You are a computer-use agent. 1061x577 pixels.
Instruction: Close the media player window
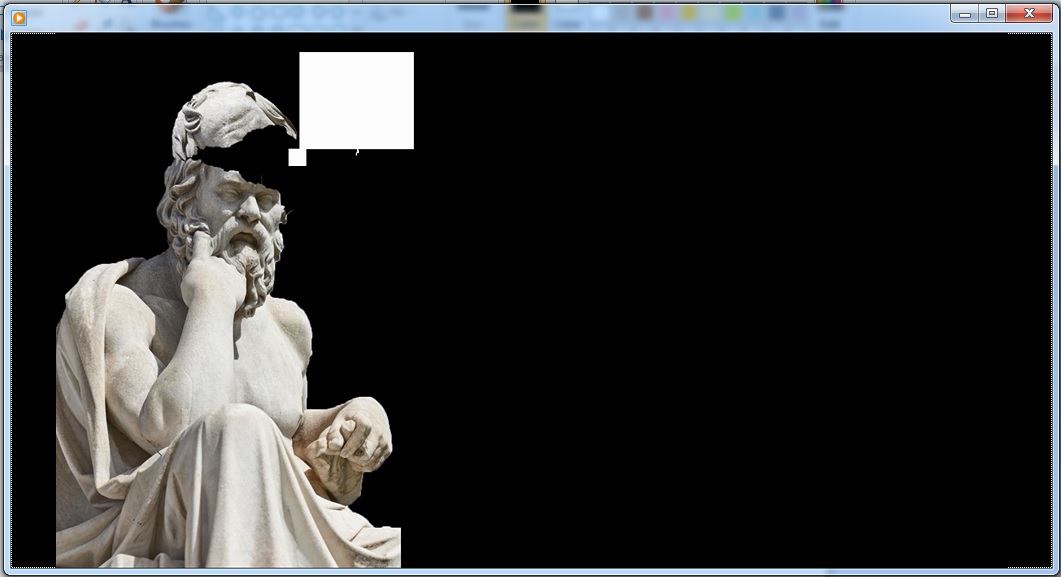(1029, 14)
